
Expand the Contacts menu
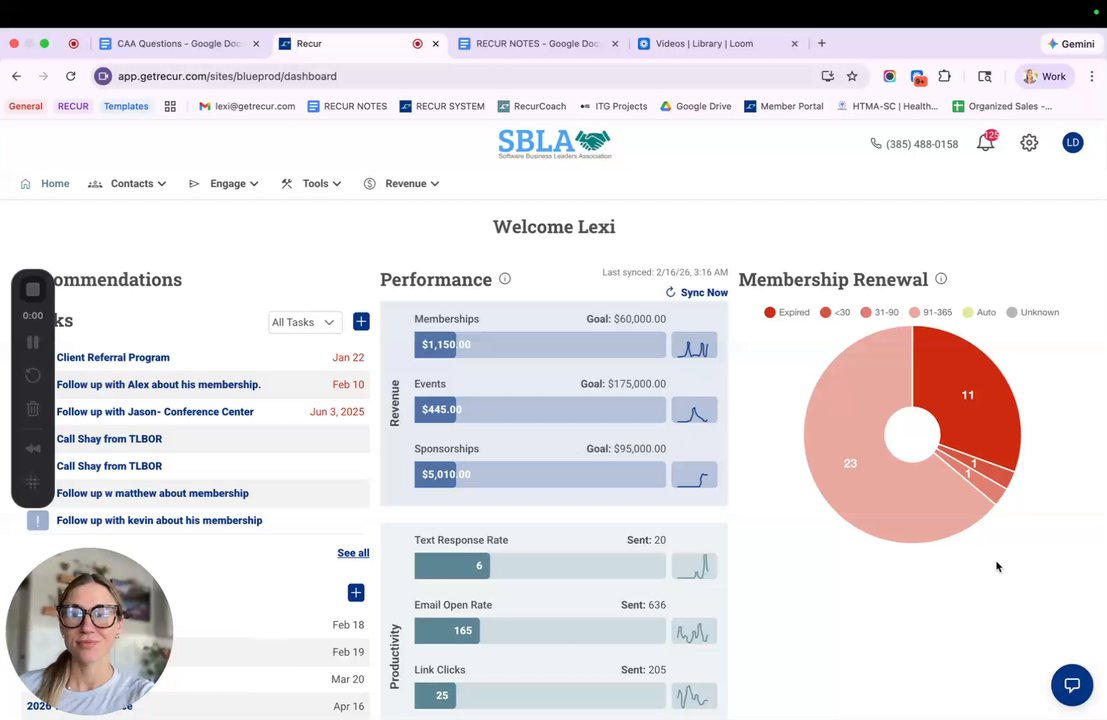pyautogui.click(x=127, y=184)
